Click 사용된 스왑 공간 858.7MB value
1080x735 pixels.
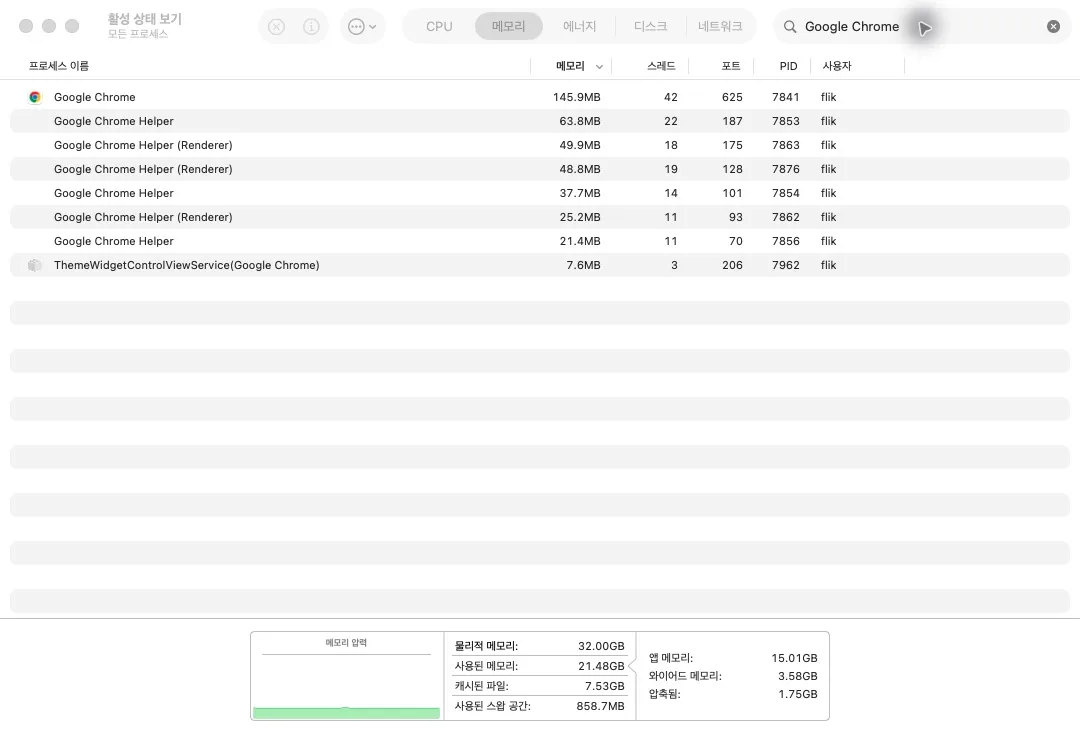click(601, 706)
